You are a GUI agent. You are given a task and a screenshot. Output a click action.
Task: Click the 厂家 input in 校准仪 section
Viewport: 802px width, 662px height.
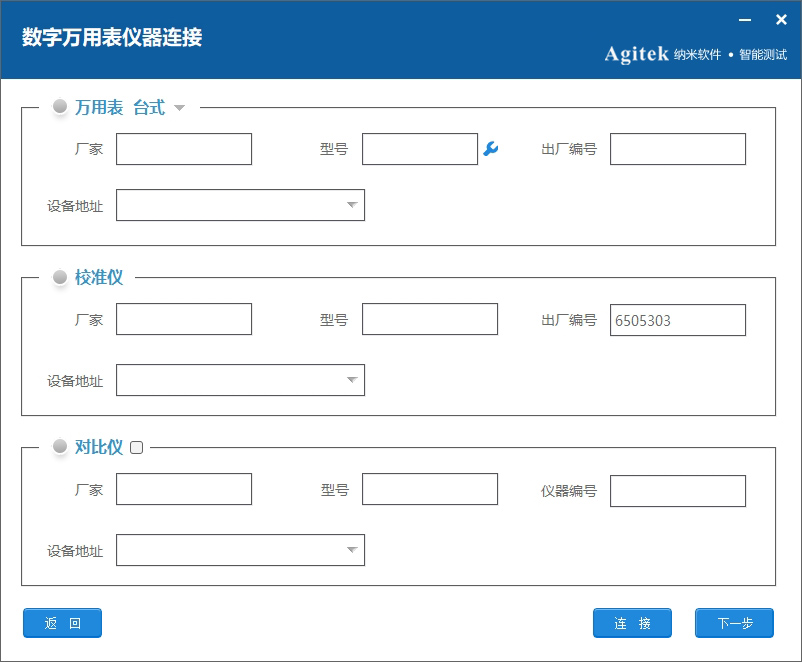pyautogui.click(x=183, y=318)
